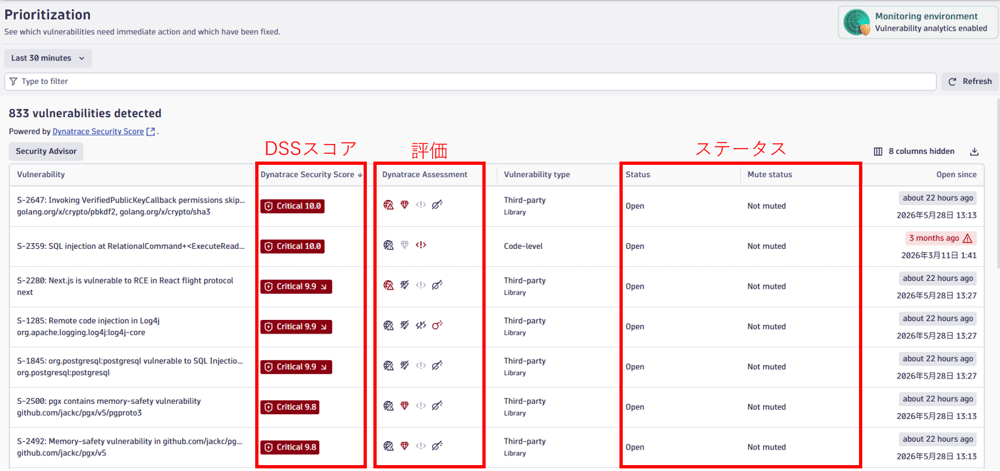
Task: Click the red public exploit gem icon for S-2647
Action: tap(404, 205)
